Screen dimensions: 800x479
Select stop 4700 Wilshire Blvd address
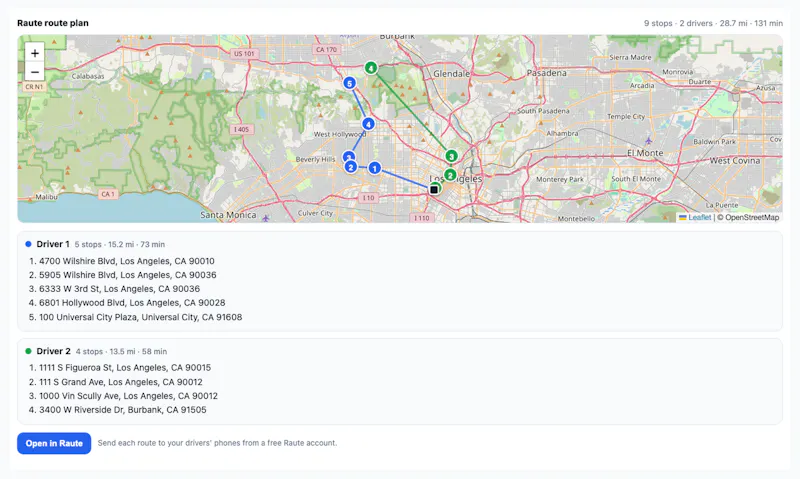click(127, 261)
